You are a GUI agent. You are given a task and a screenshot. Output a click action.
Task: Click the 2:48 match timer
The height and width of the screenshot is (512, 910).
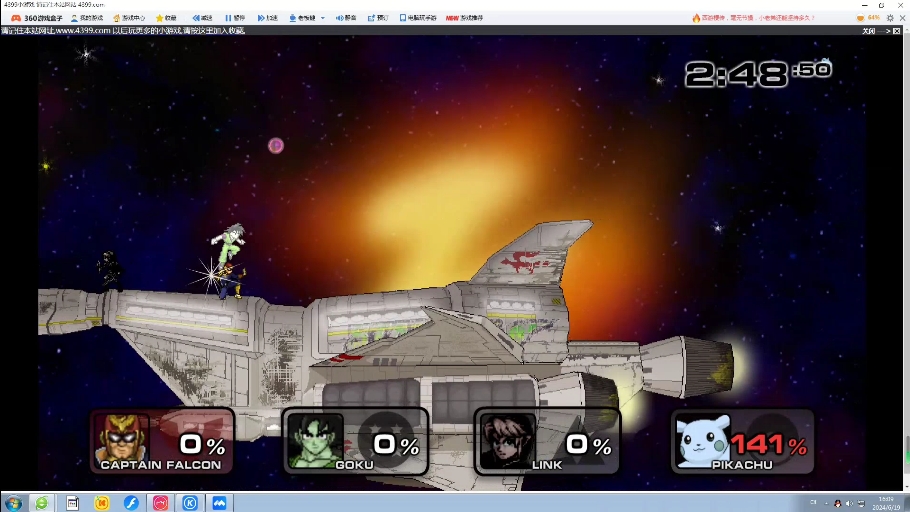(x=758, y=74)
